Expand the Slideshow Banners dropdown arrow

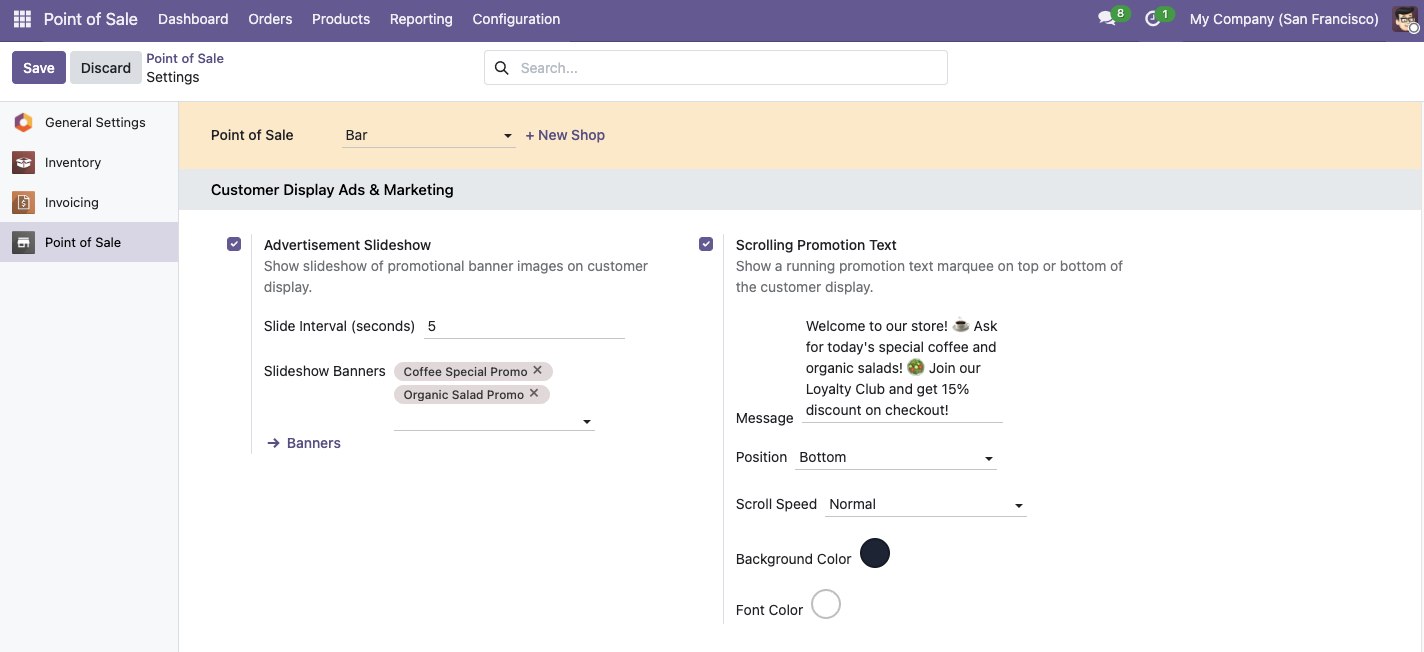click(x=587, y=422)
